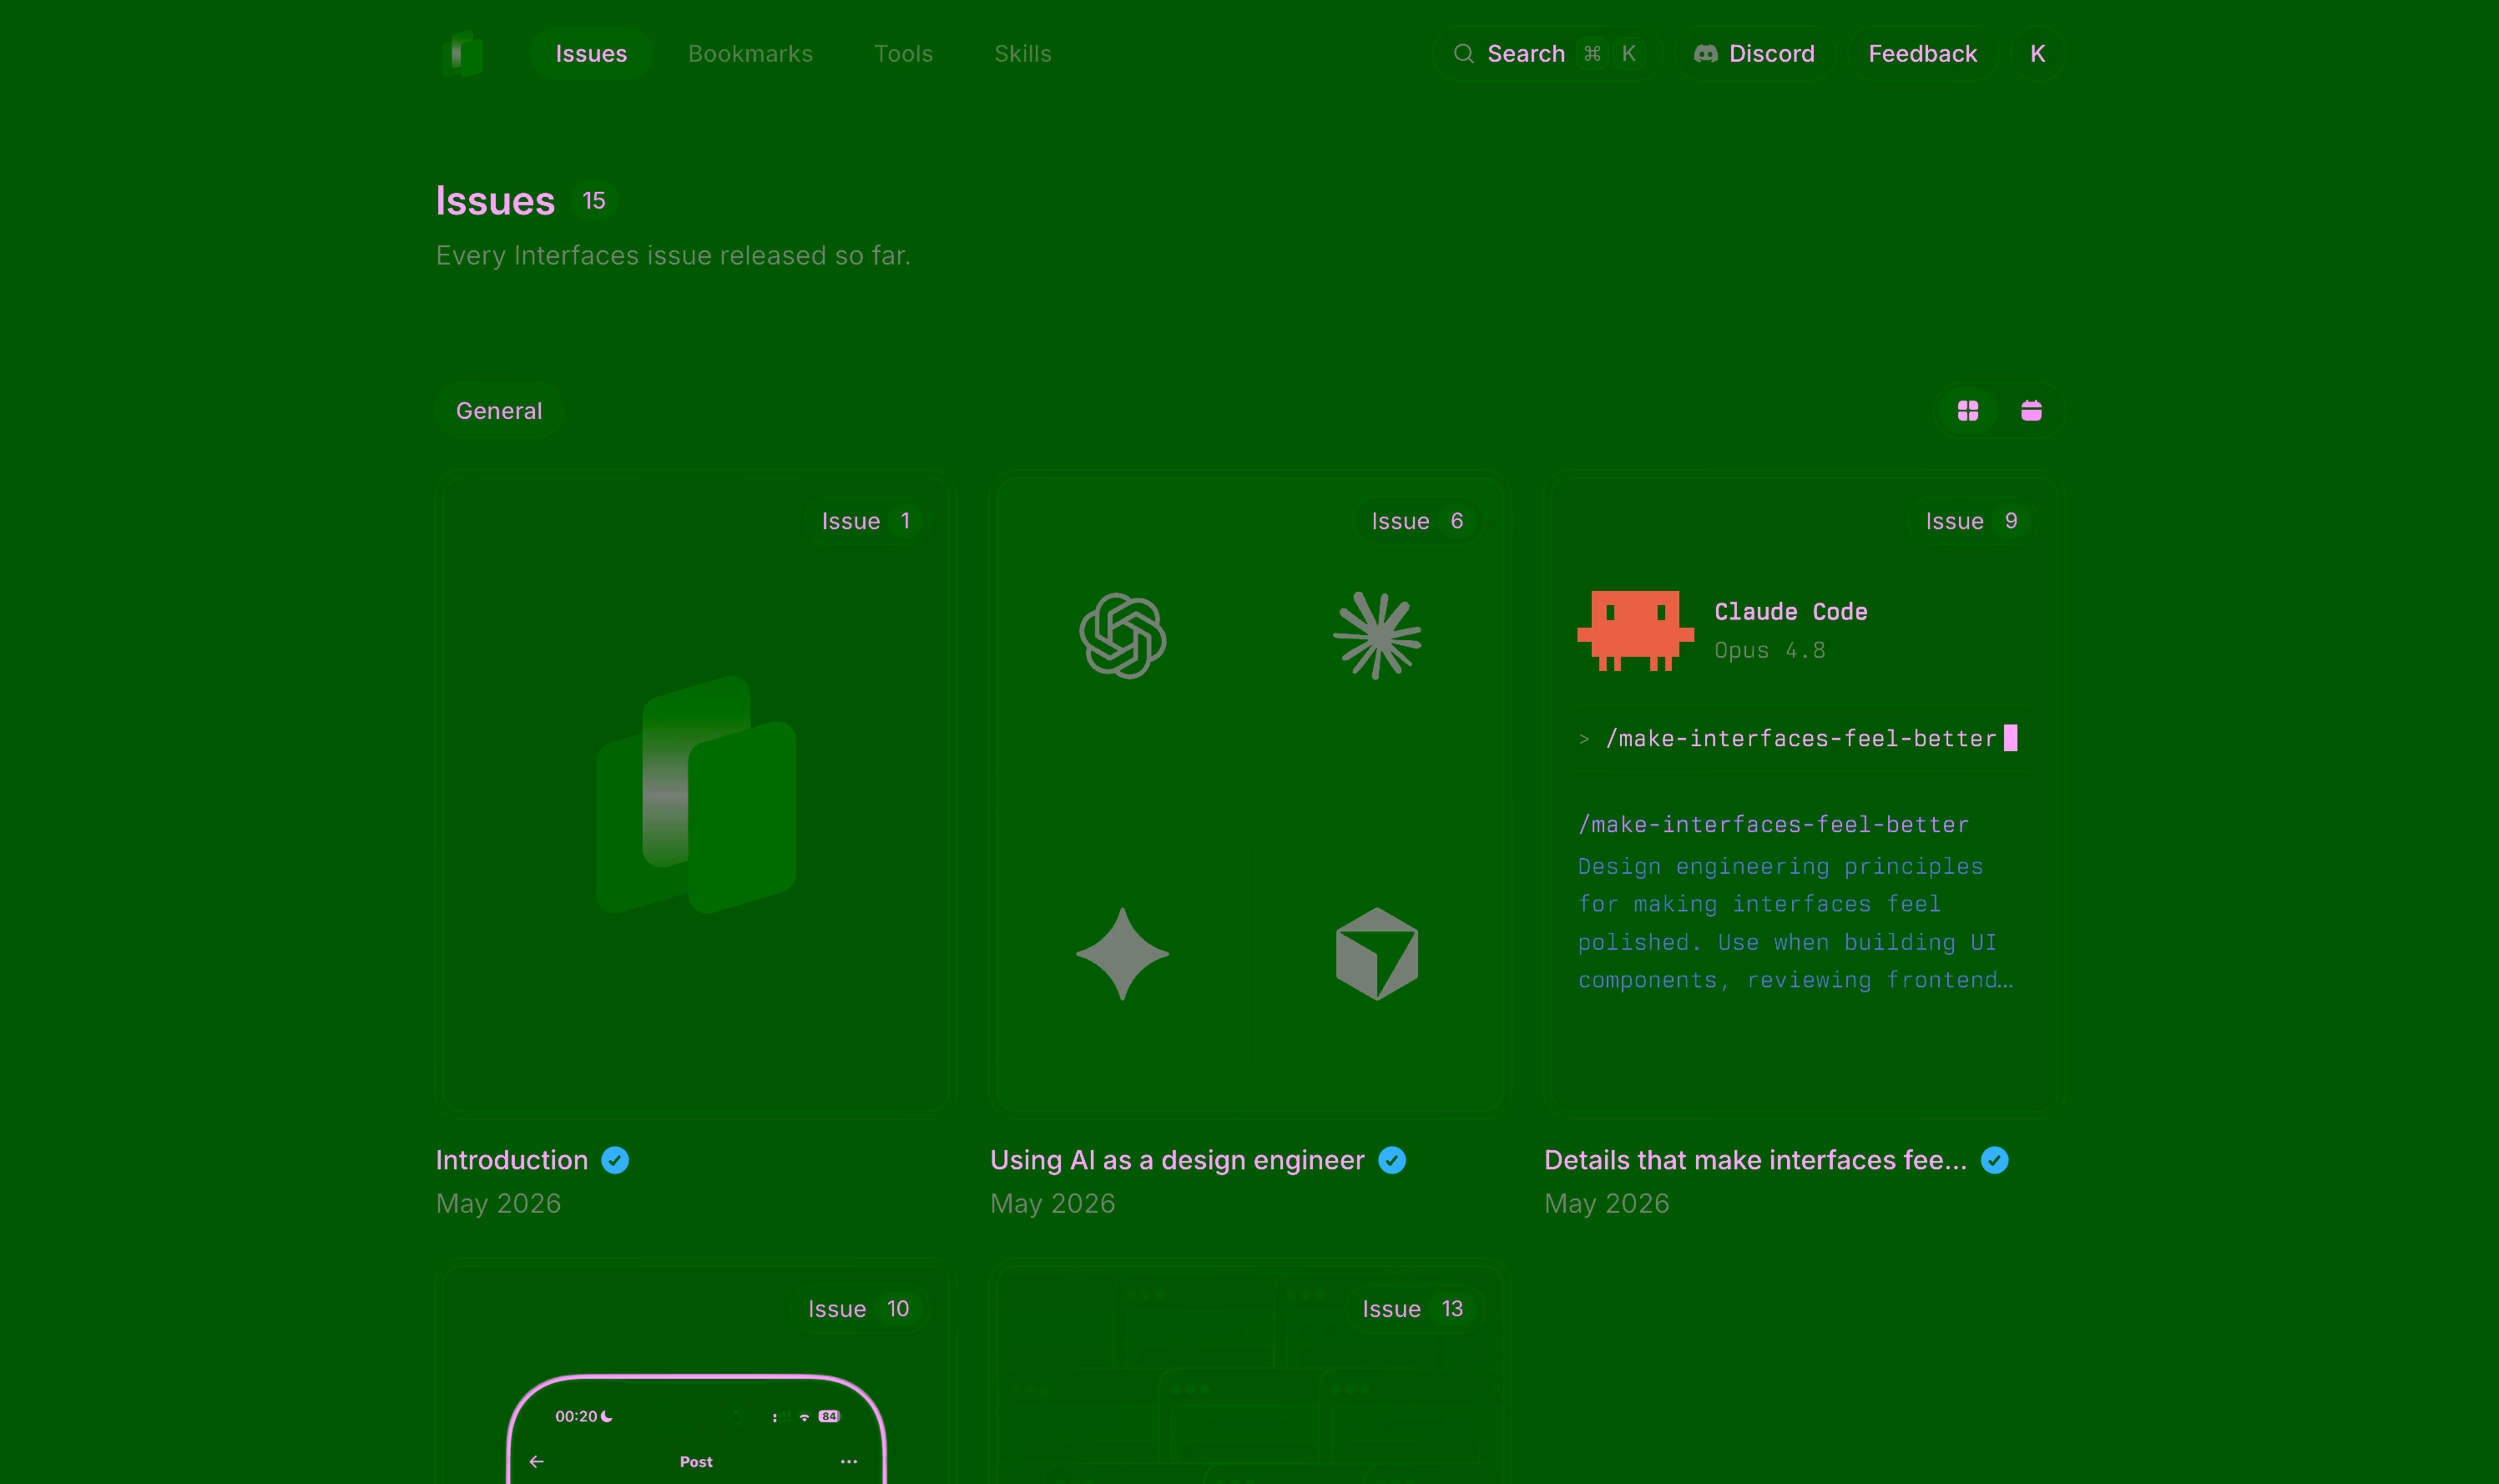Open the Introduction issue title

[x=512, y=1160]
